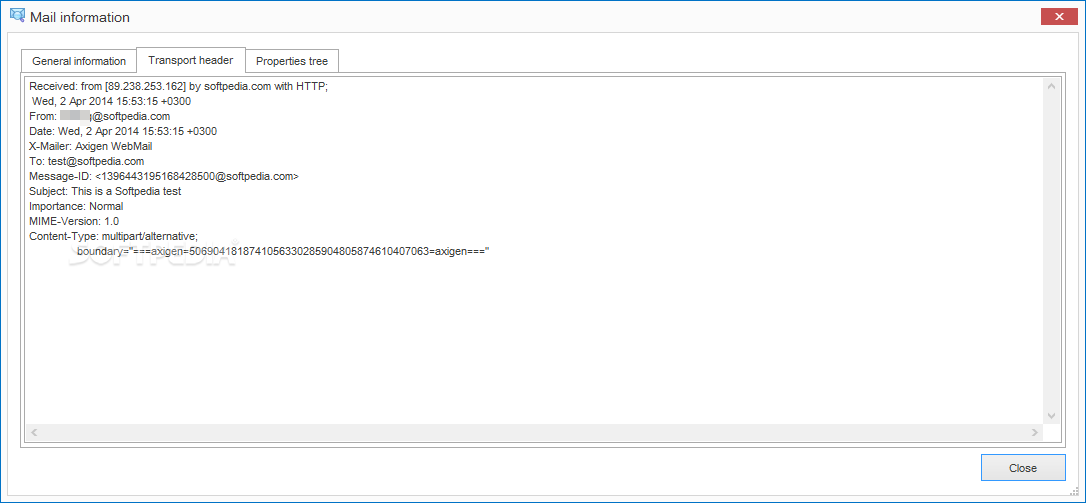The width and height of the screenshot is (1086, 503).
Task: Click the 'From:' sender address line
Action: click(100, 116)
